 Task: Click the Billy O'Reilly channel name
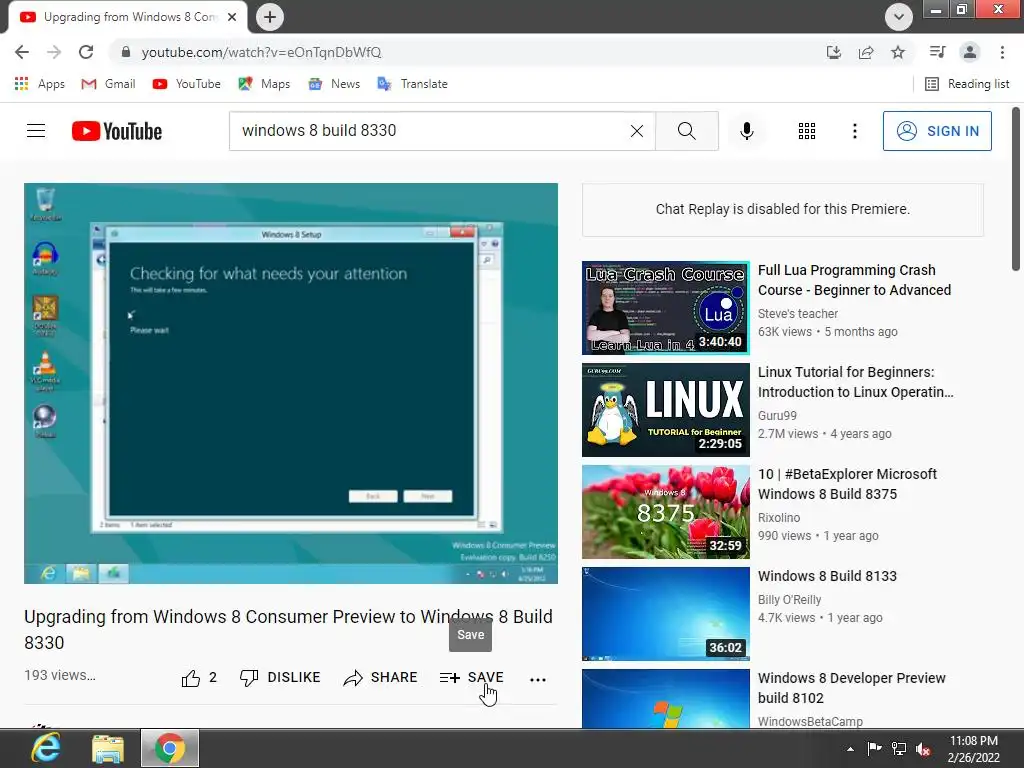pyautogui.click(x=789, y=600)
